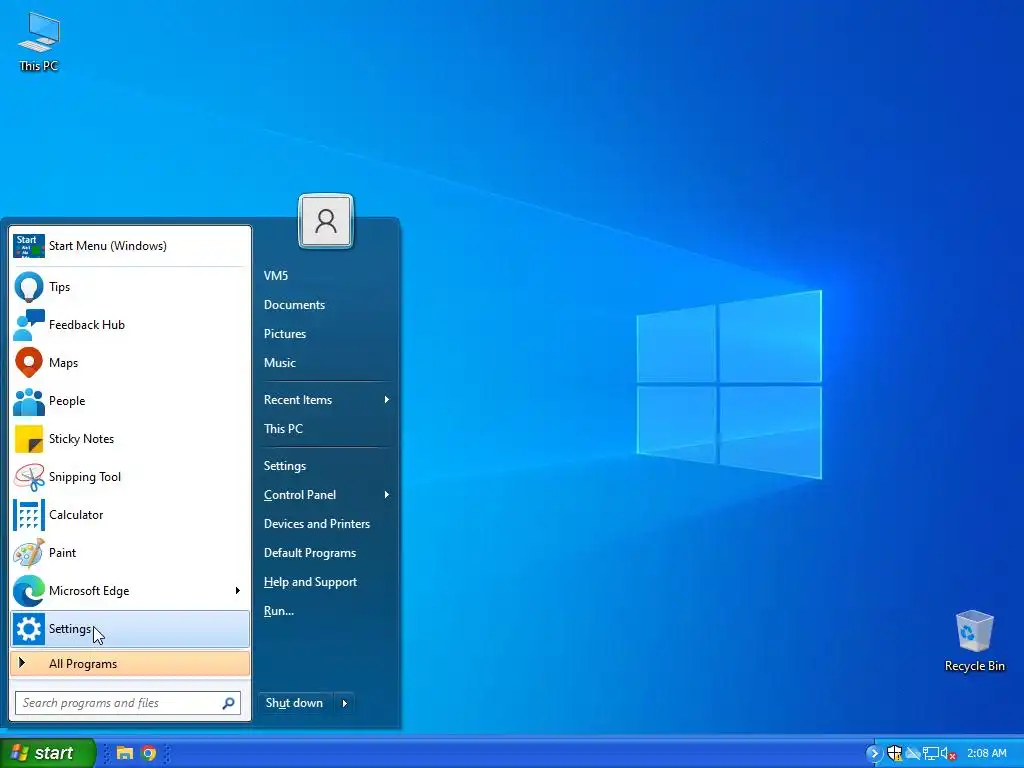Click the Shut down button
The height and width of the screenshot is (768, 1024).
click(295, 703)
